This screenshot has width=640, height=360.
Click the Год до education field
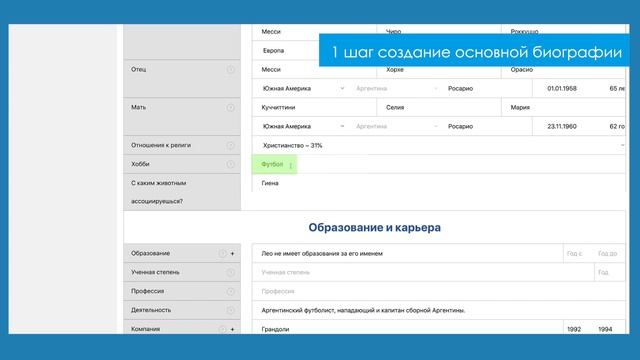[610, 253]
